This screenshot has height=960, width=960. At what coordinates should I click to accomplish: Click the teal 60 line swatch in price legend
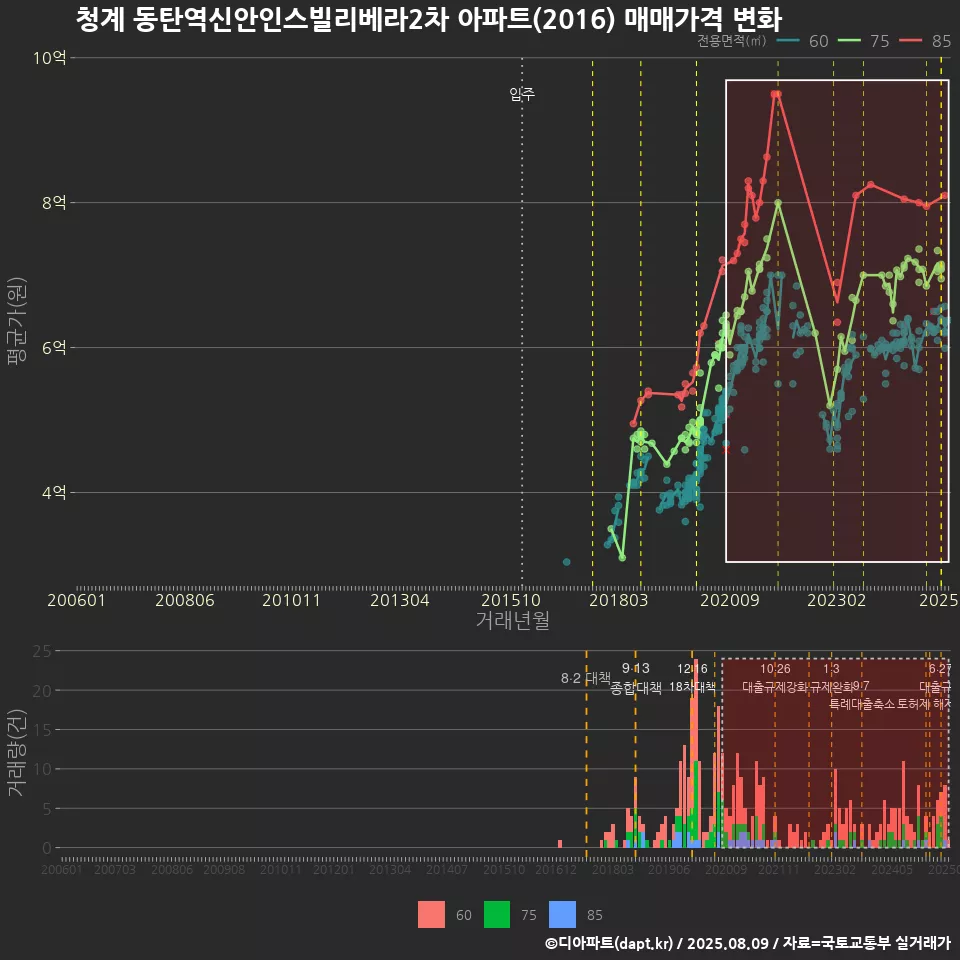[788, 41]
